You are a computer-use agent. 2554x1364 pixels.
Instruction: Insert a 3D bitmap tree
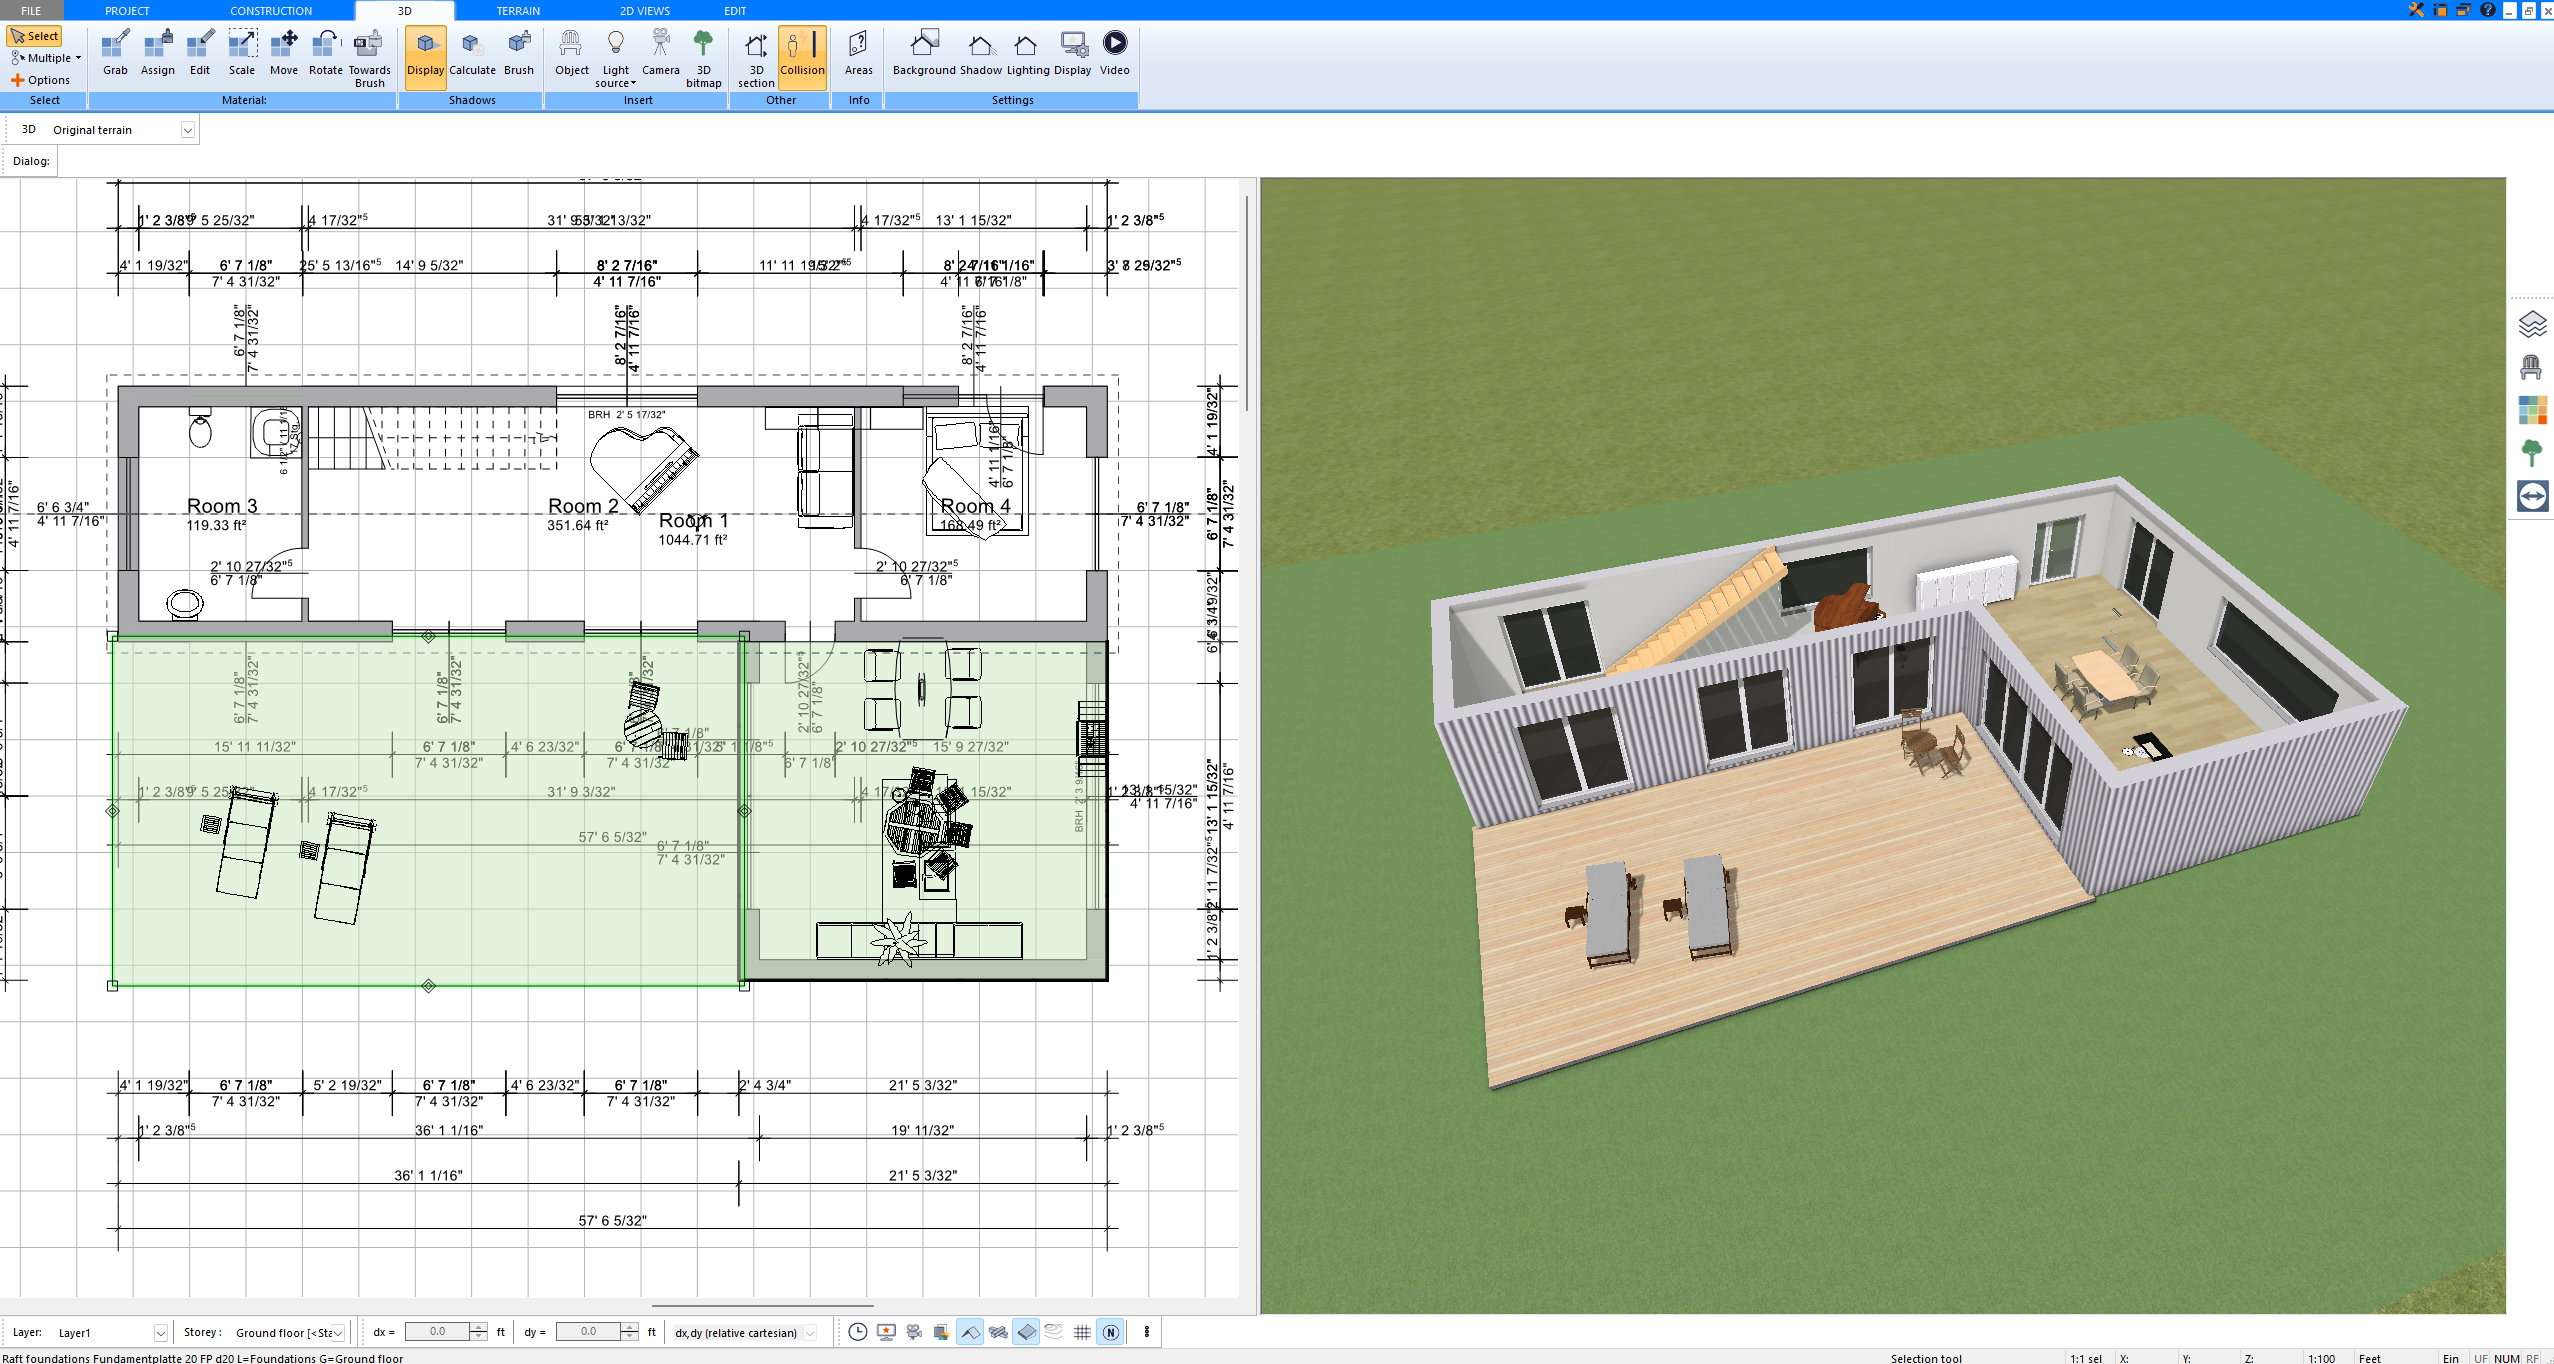pyautogui.click(x=703, y=59)
